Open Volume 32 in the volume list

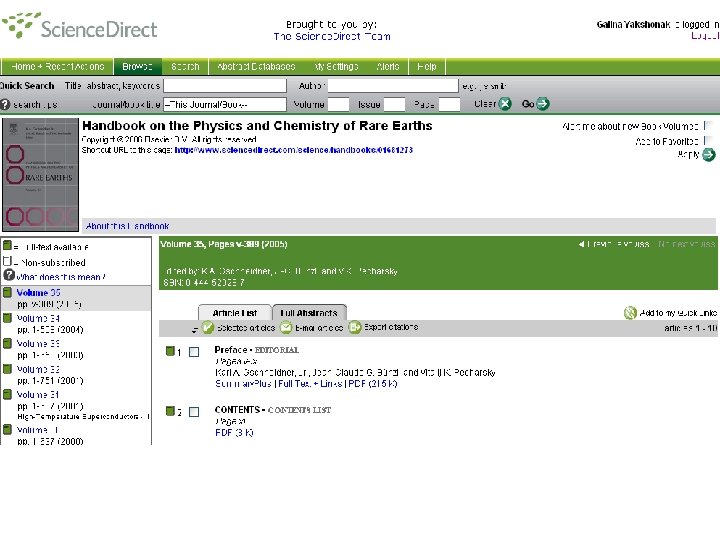(38, 369)
